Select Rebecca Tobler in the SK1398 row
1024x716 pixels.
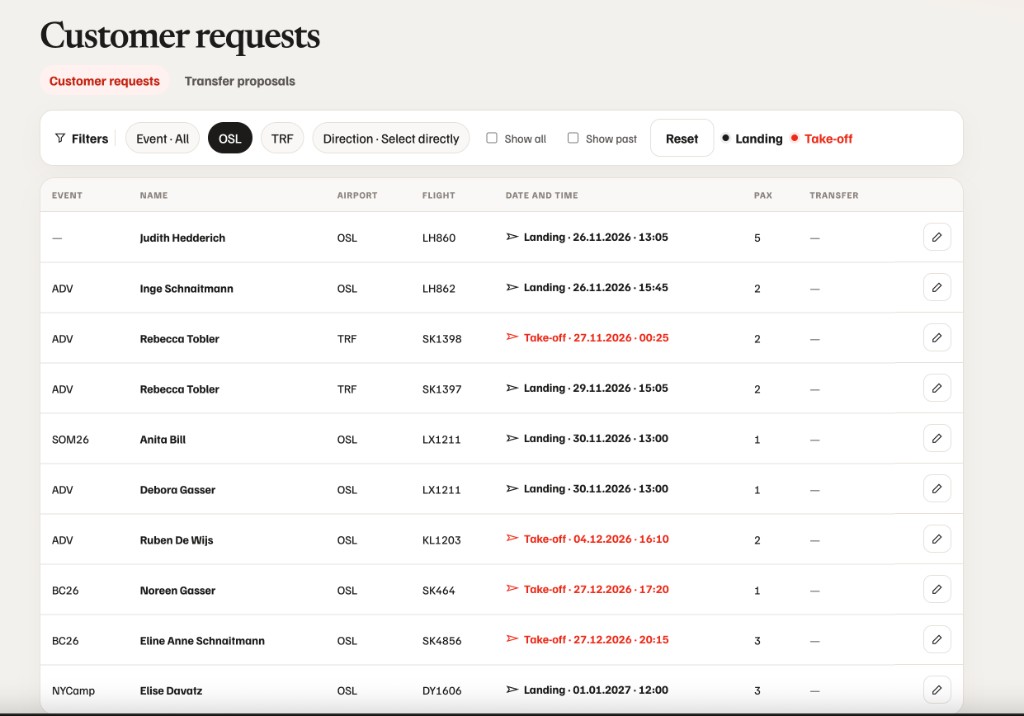(180, 338)
